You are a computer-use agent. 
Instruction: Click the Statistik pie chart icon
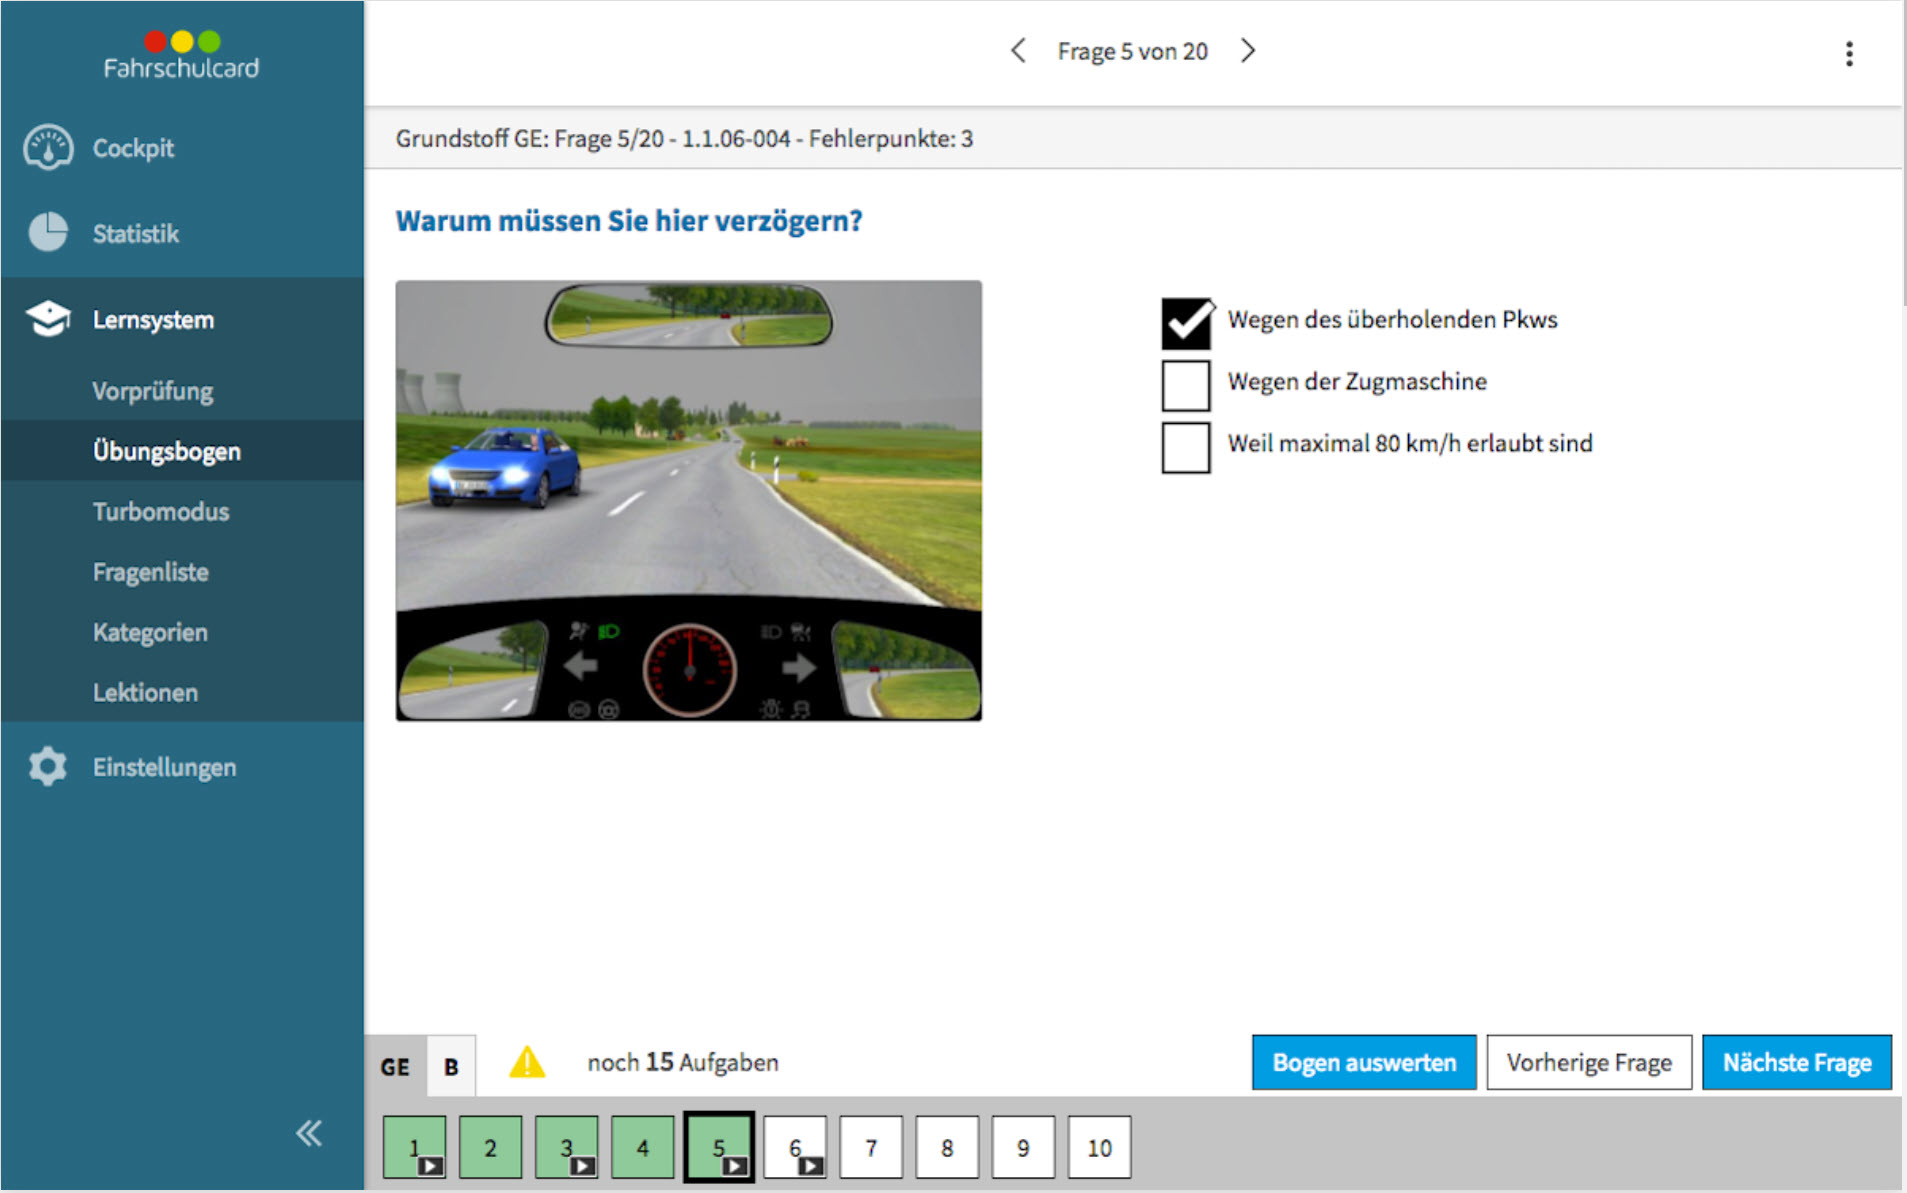click(48, 232)
